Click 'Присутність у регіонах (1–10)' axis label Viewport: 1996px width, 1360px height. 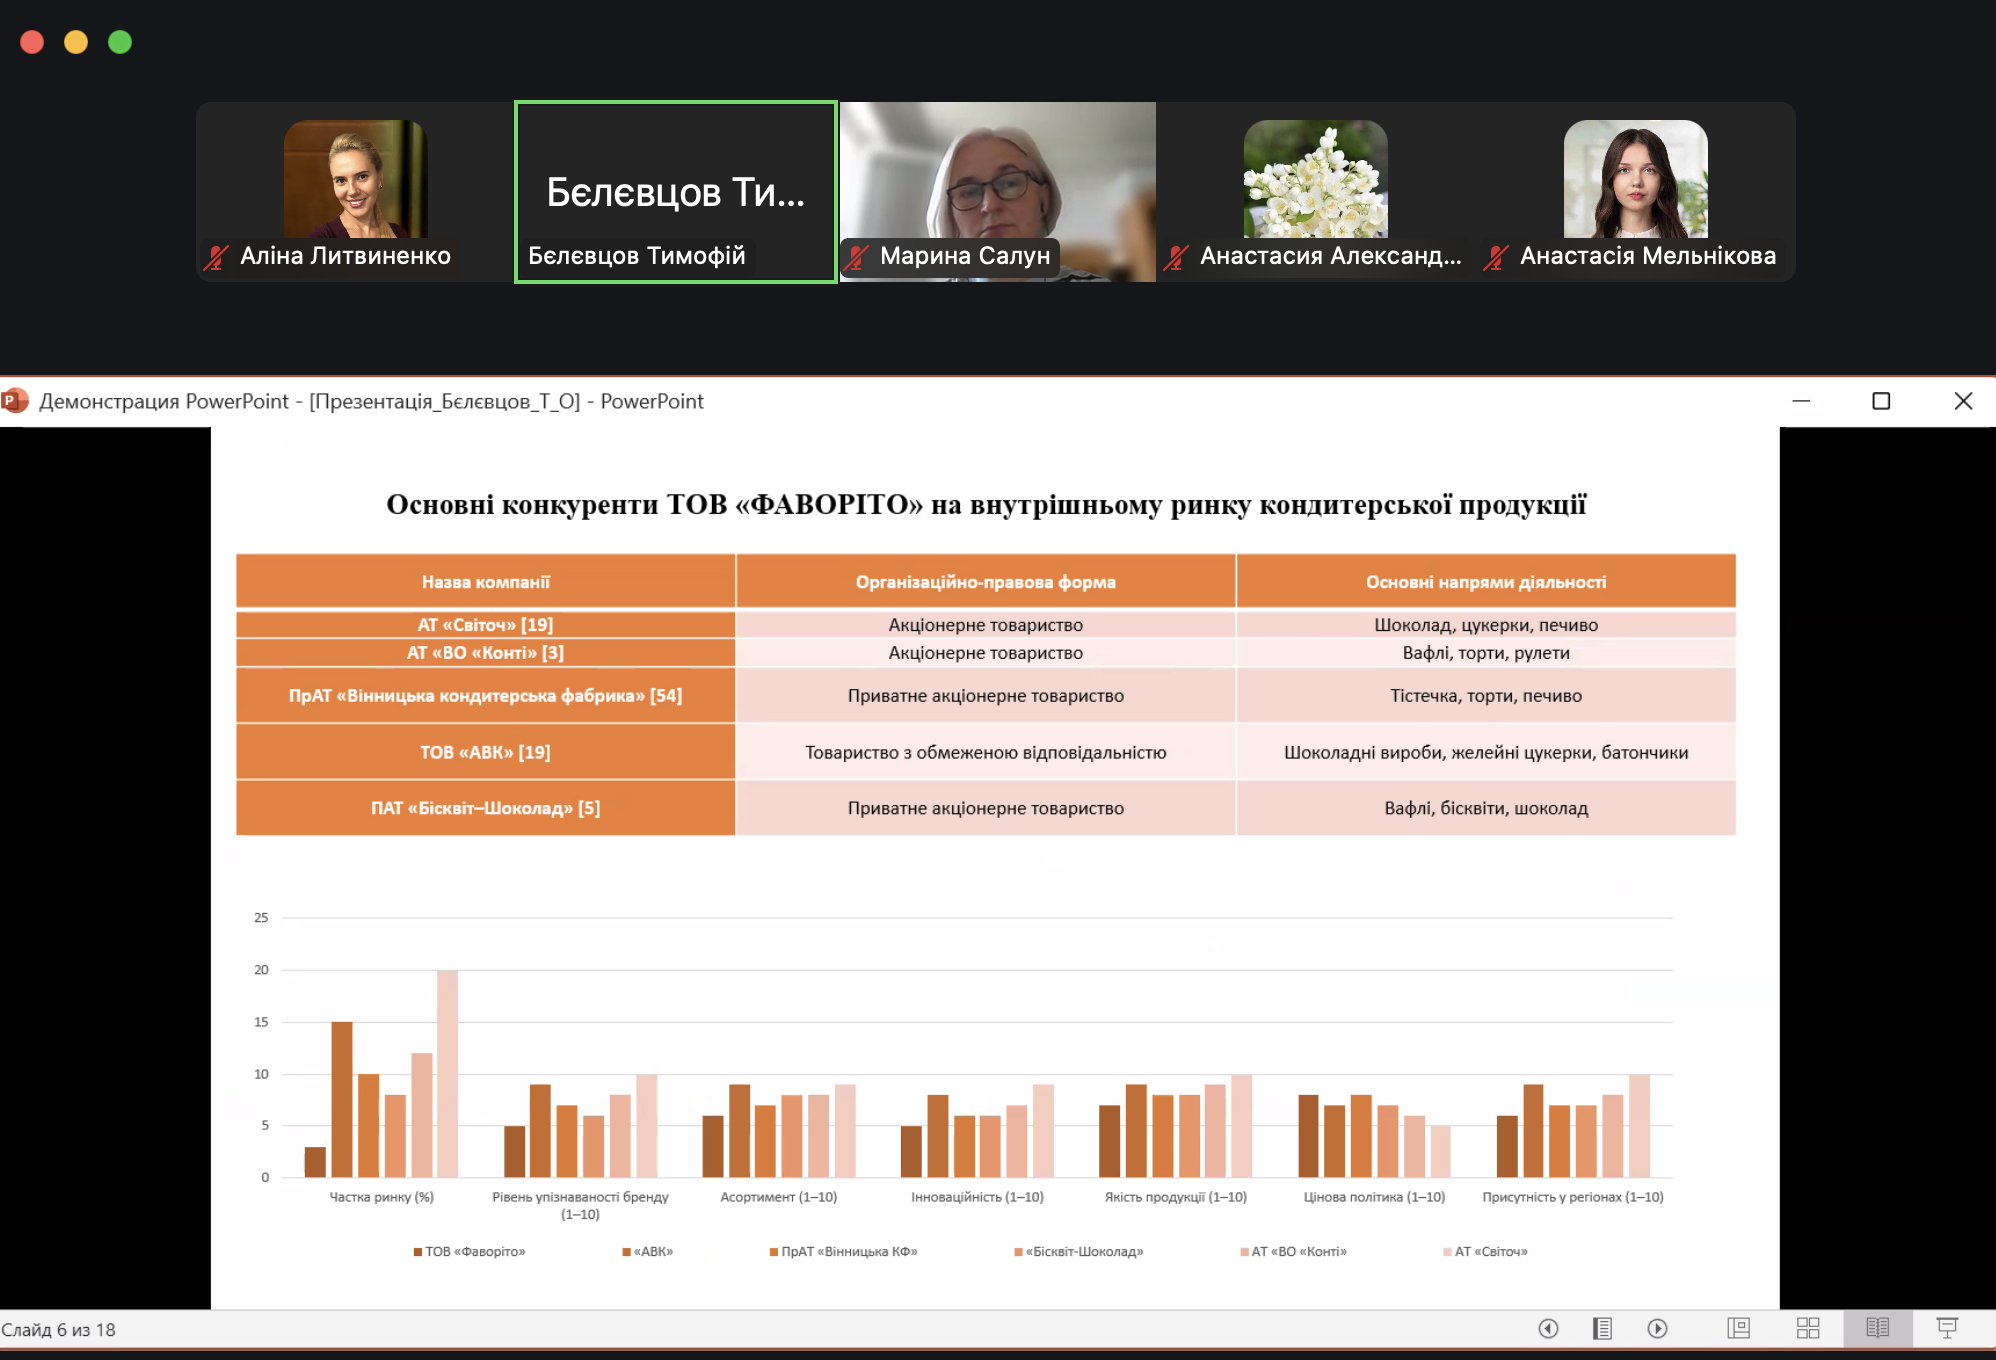tap(1573, 1197)
